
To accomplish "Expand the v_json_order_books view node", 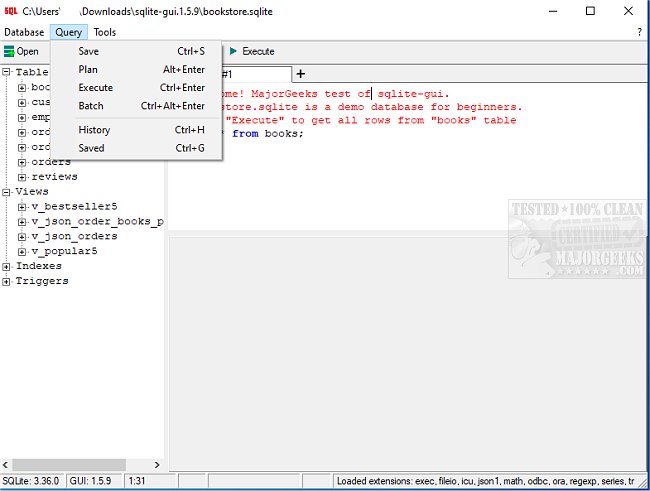I will (22, 222).
